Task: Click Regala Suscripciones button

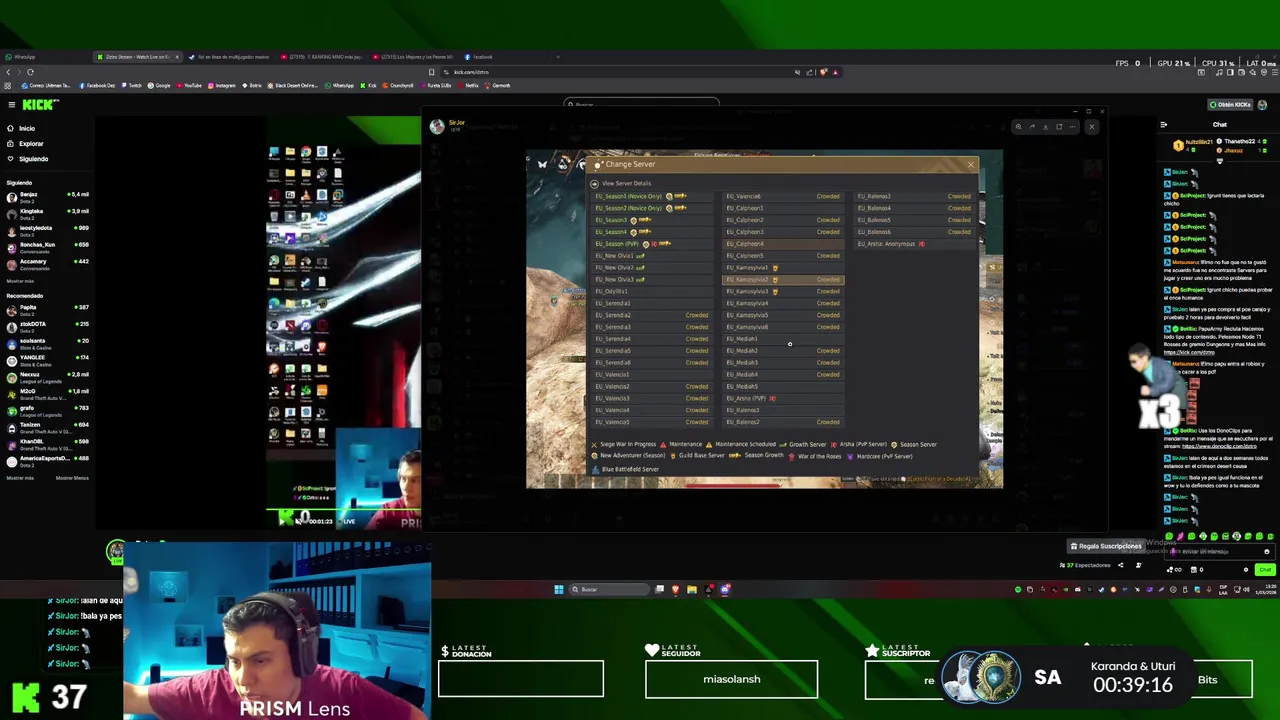Action: 1106,546
